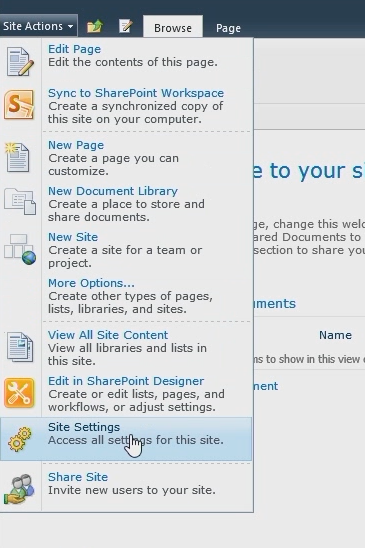Click the New Document Library icon
The width and height of the screenshot is (365, 548).
click(x=20, y=201)
